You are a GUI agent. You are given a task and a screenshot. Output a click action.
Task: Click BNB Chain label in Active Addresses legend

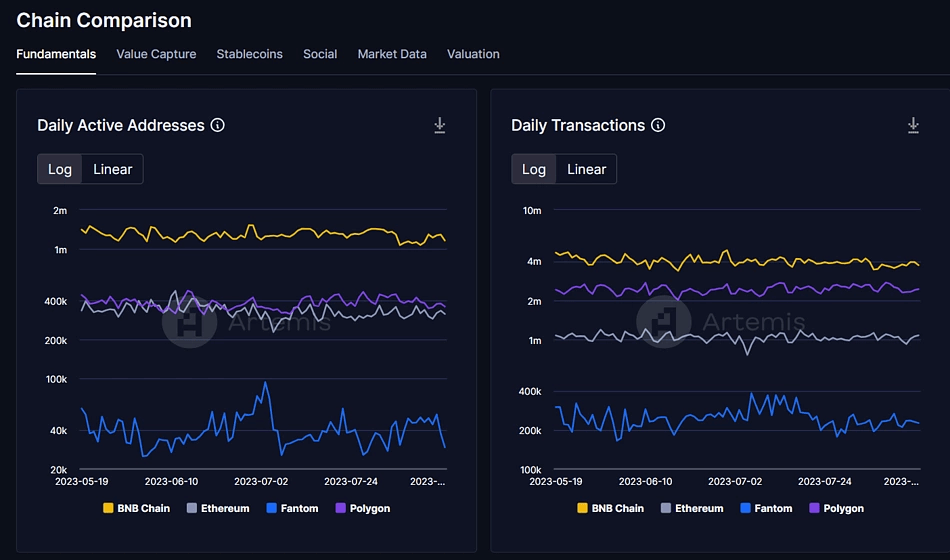[144, 508]
